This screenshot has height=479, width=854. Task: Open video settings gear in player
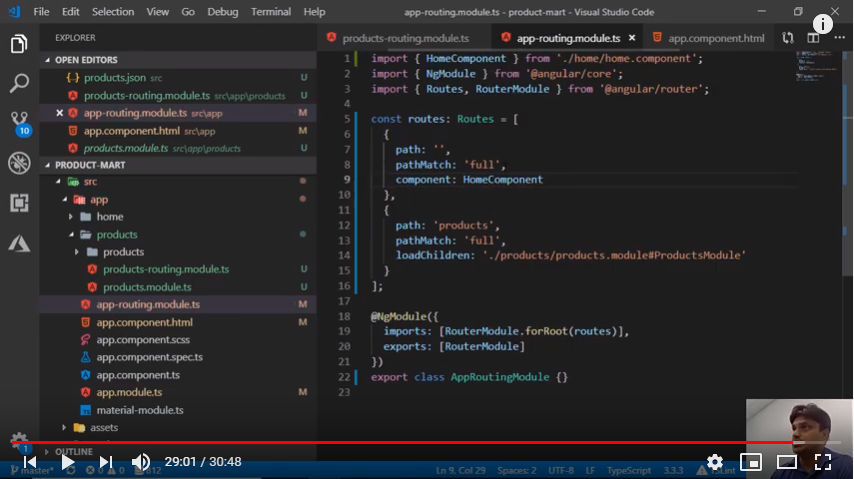point(714,461)
